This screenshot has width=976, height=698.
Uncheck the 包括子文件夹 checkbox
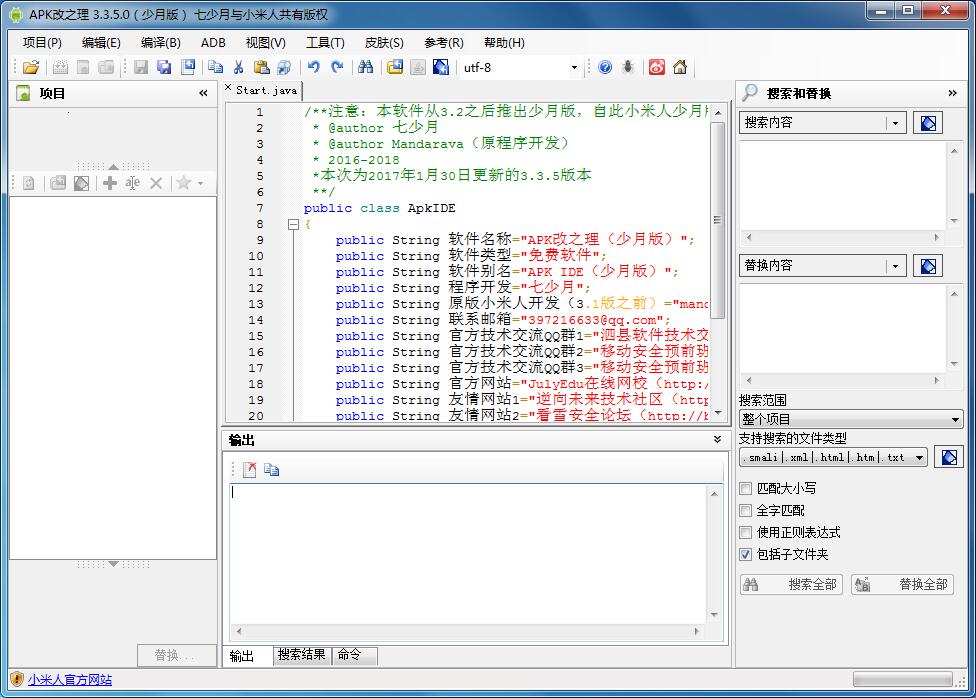tap(746, 555)
